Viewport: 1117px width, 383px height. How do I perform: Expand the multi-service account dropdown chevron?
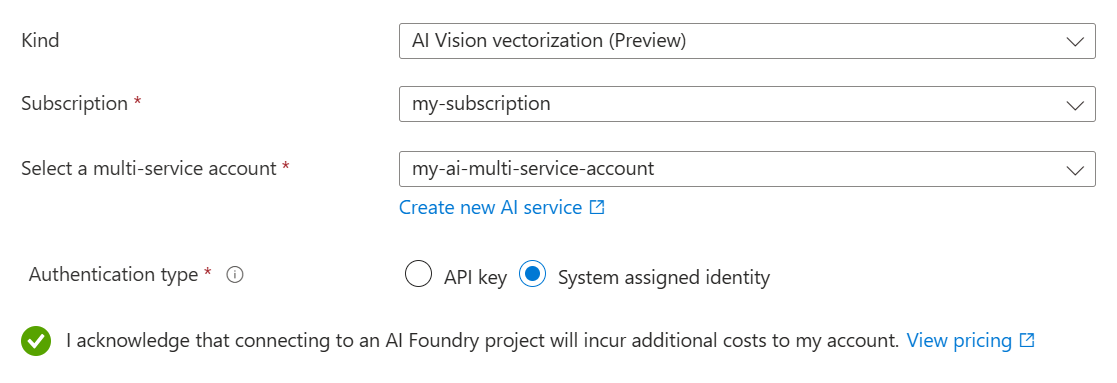(x=1075, y=169)
